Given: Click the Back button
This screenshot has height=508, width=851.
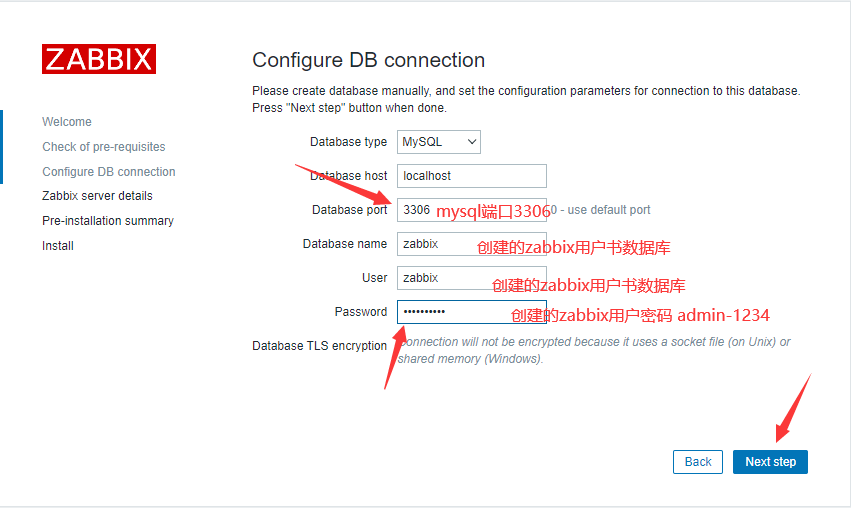Looking at the screenshot, I should pyautogui.click(x=698, y=462).
